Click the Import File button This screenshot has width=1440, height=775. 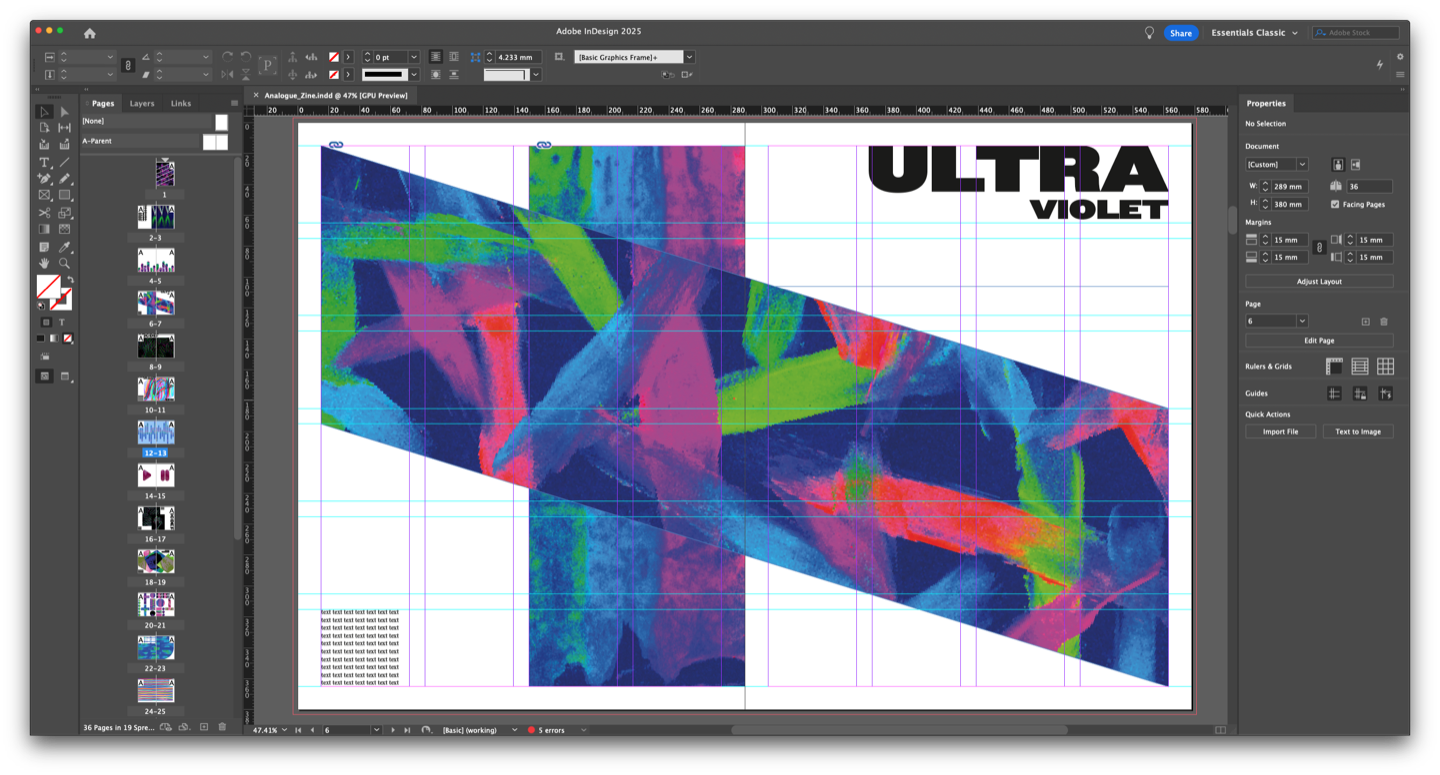point(1280,432)
